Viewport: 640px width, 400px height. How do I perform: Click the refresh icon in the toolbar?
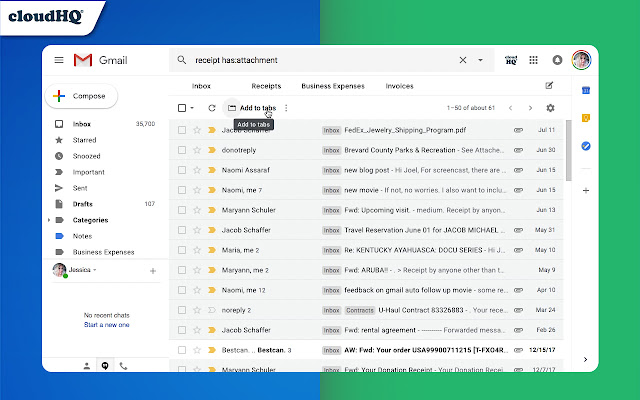pos(212,108)
